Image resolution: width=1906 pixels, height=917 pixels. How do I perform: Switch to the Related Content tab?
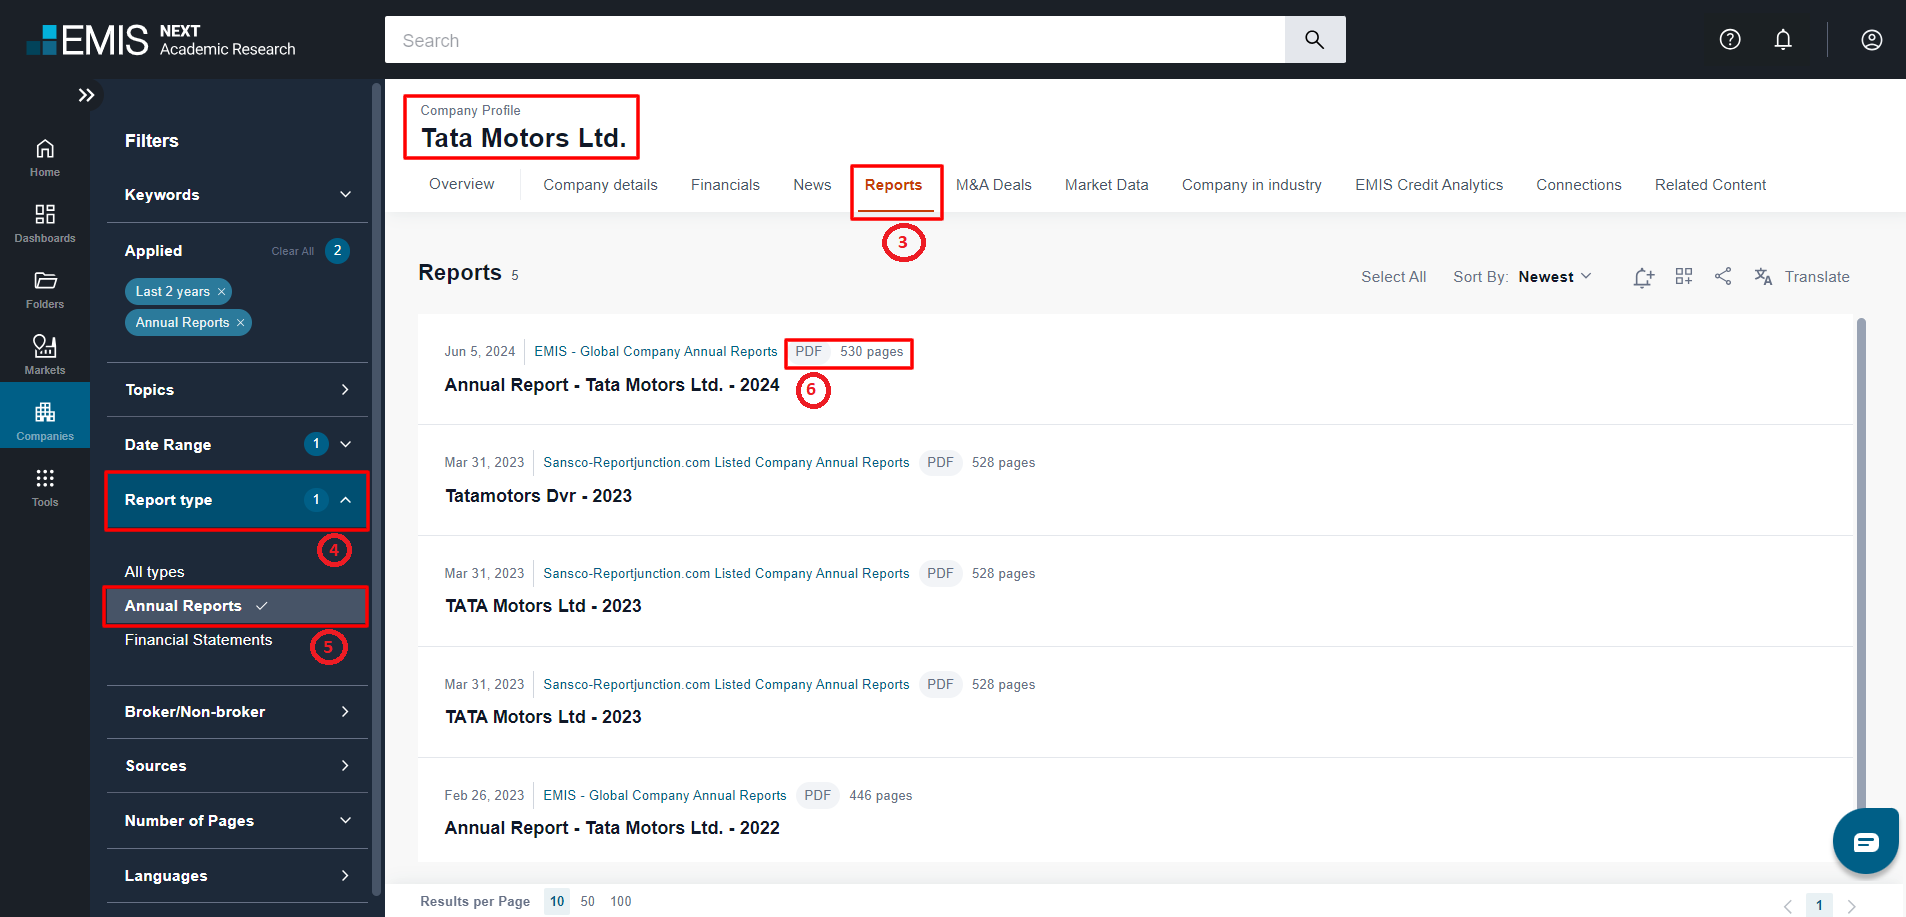point(1710,185)
